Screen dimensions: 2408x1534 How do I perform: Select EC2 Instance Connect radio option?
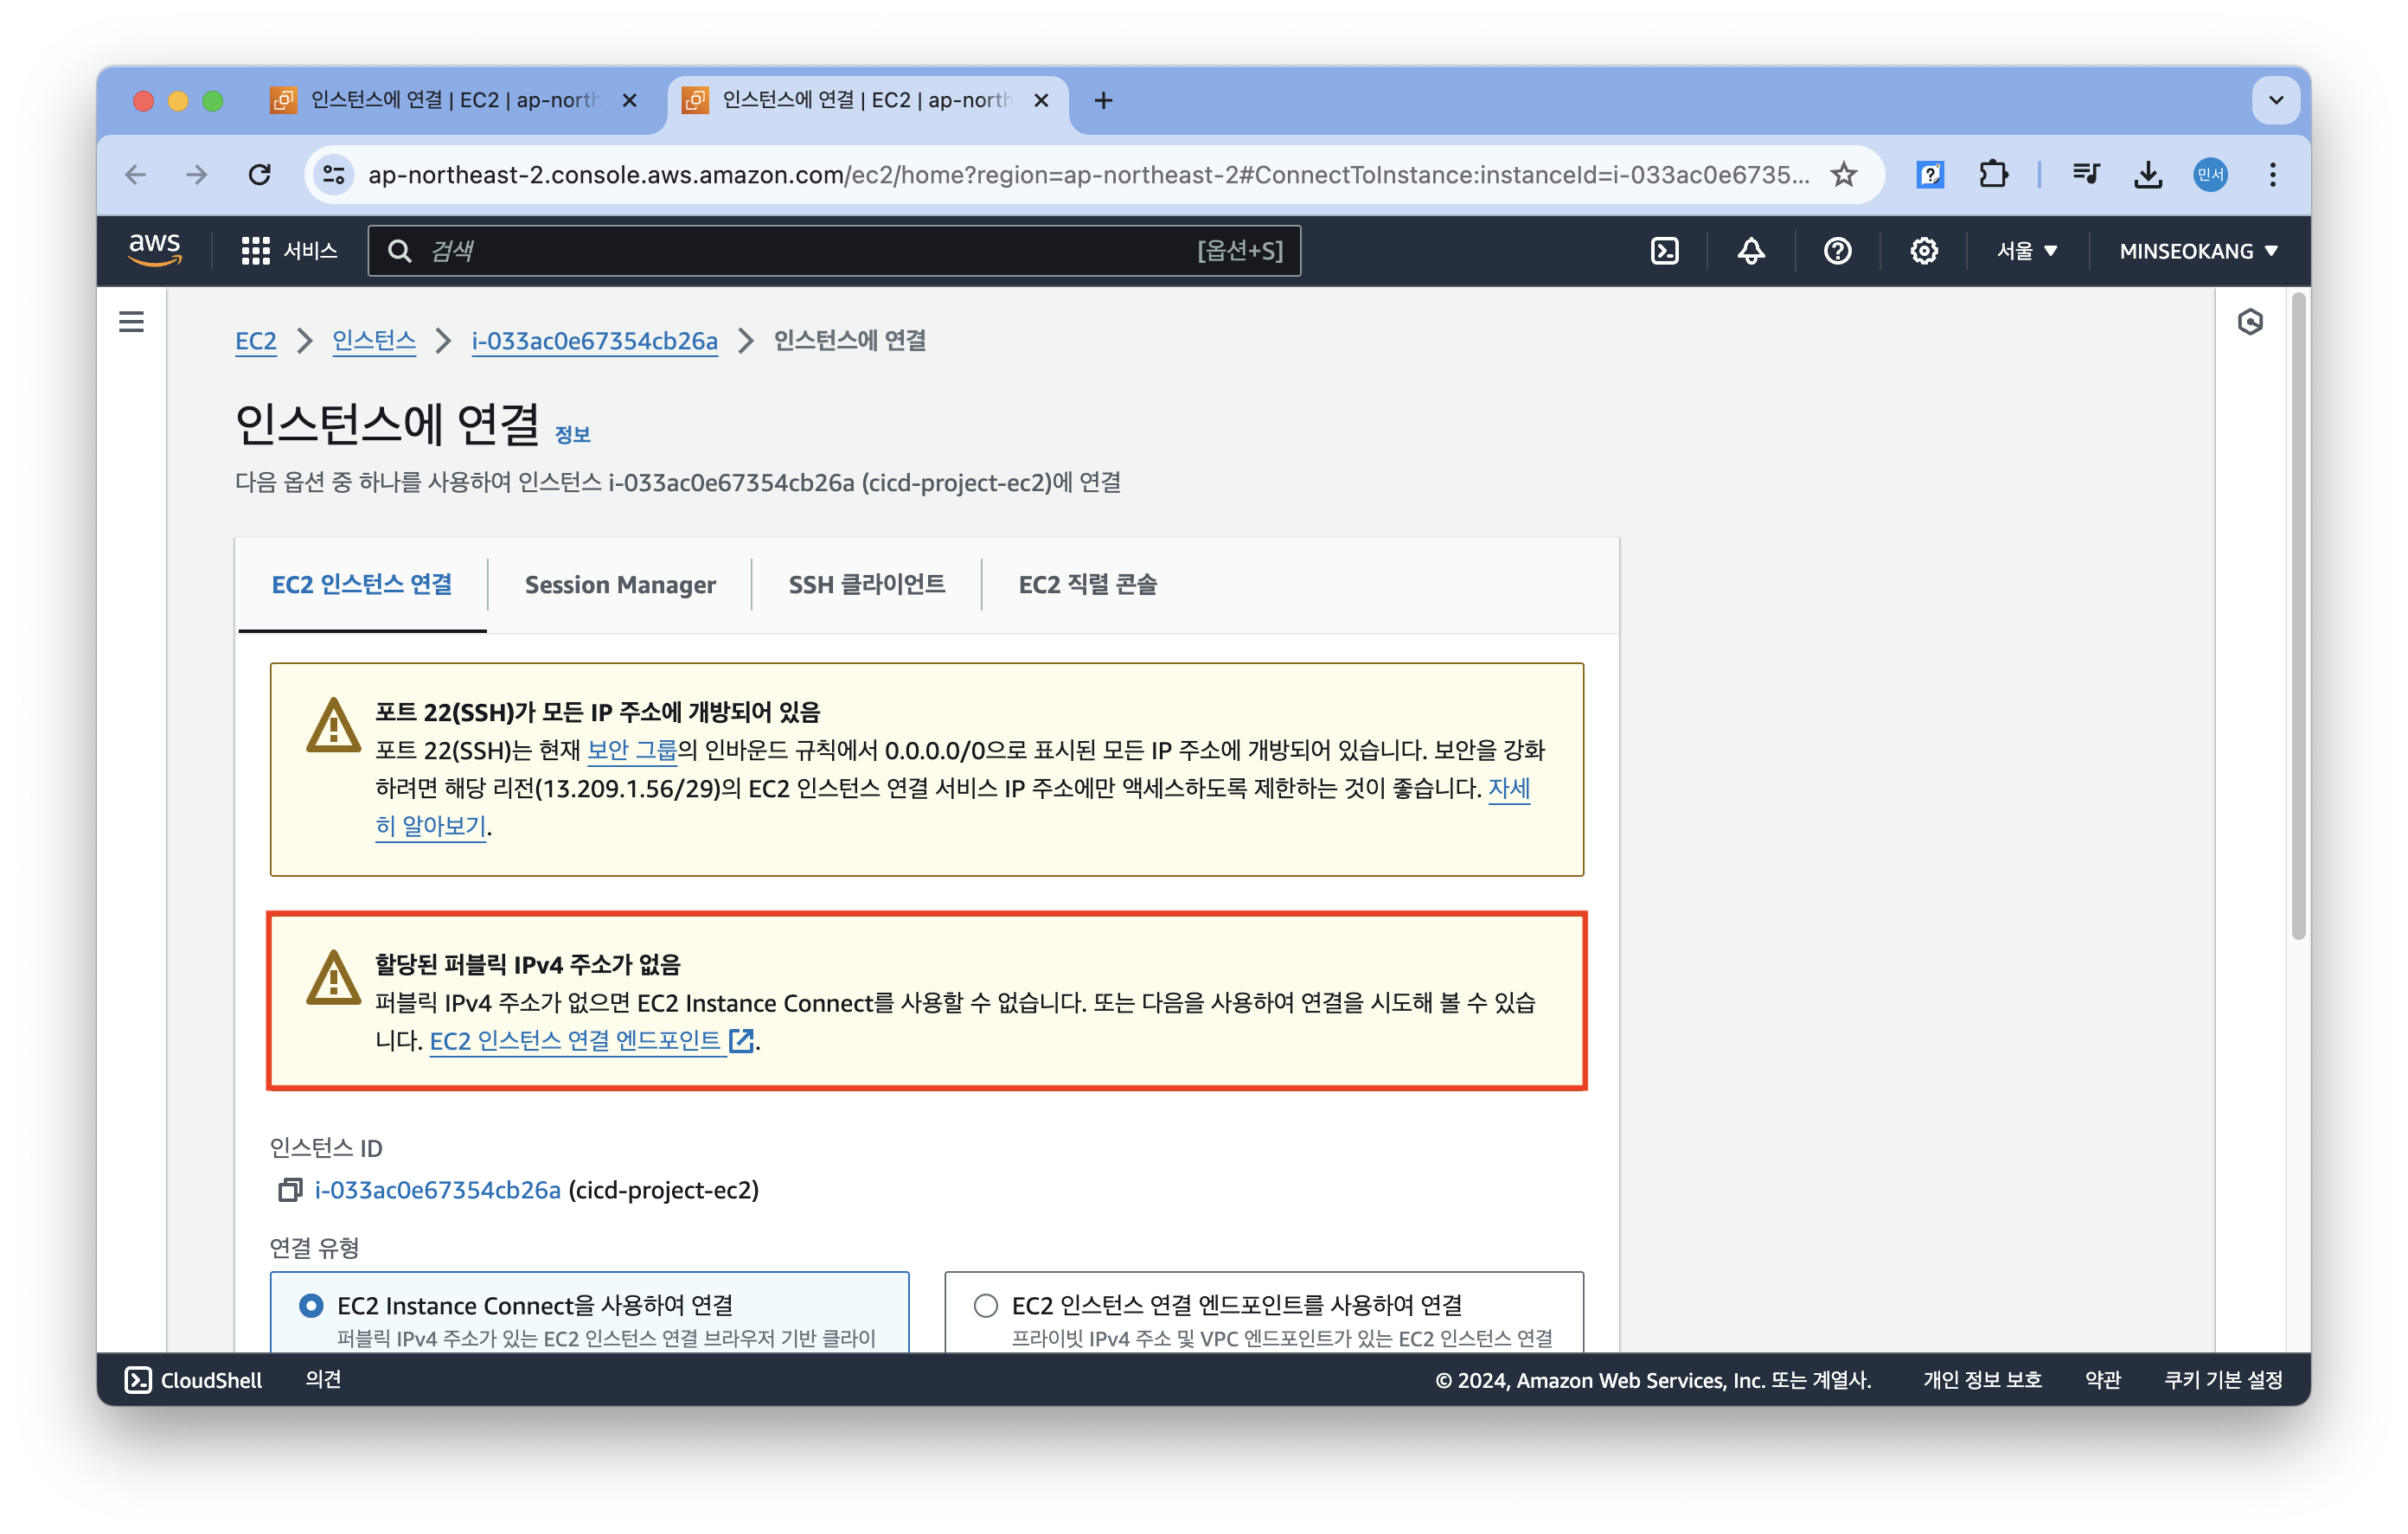pyautogui.click(x=312, y=1306)
